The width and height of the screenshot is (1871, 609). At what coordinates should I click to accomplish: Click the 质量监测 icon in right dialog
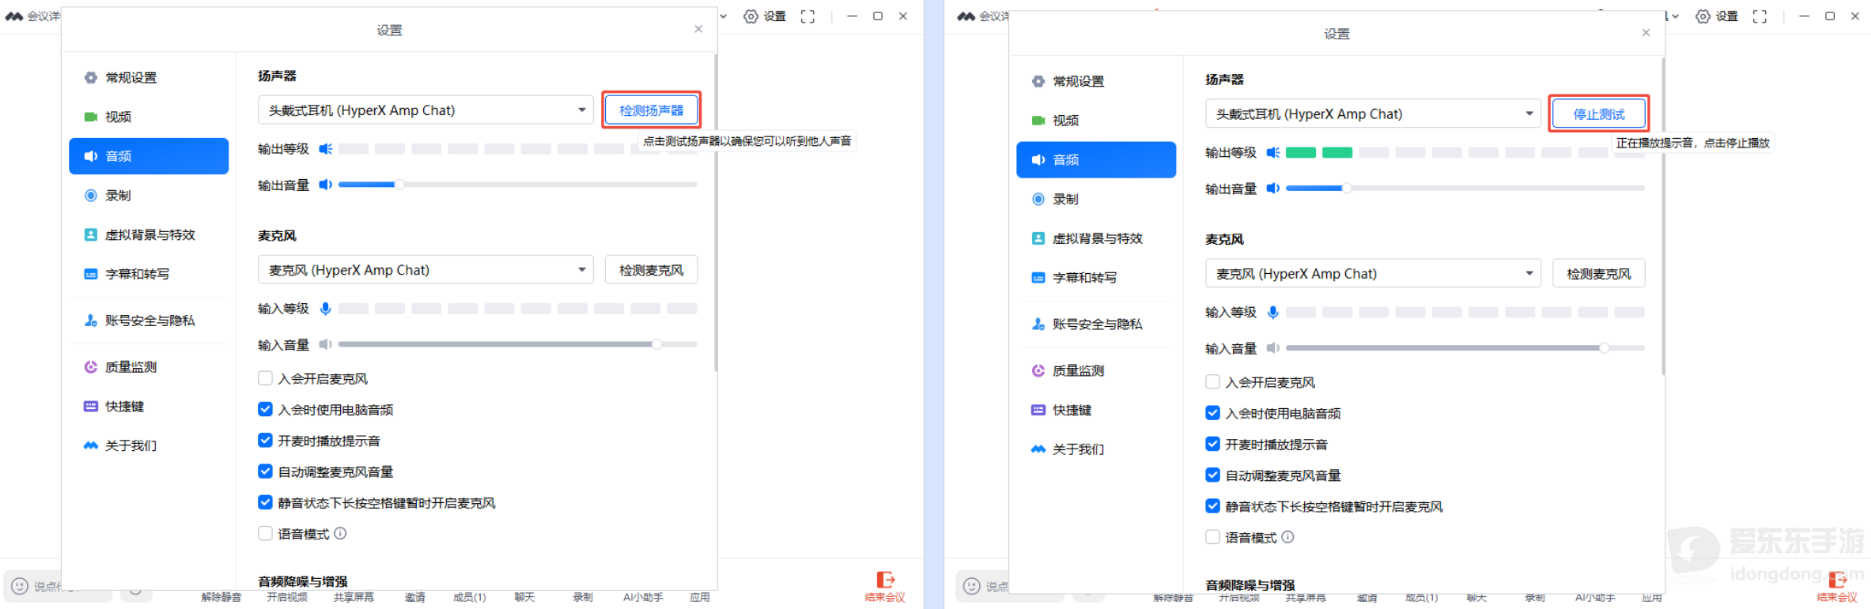point(1038,371)
